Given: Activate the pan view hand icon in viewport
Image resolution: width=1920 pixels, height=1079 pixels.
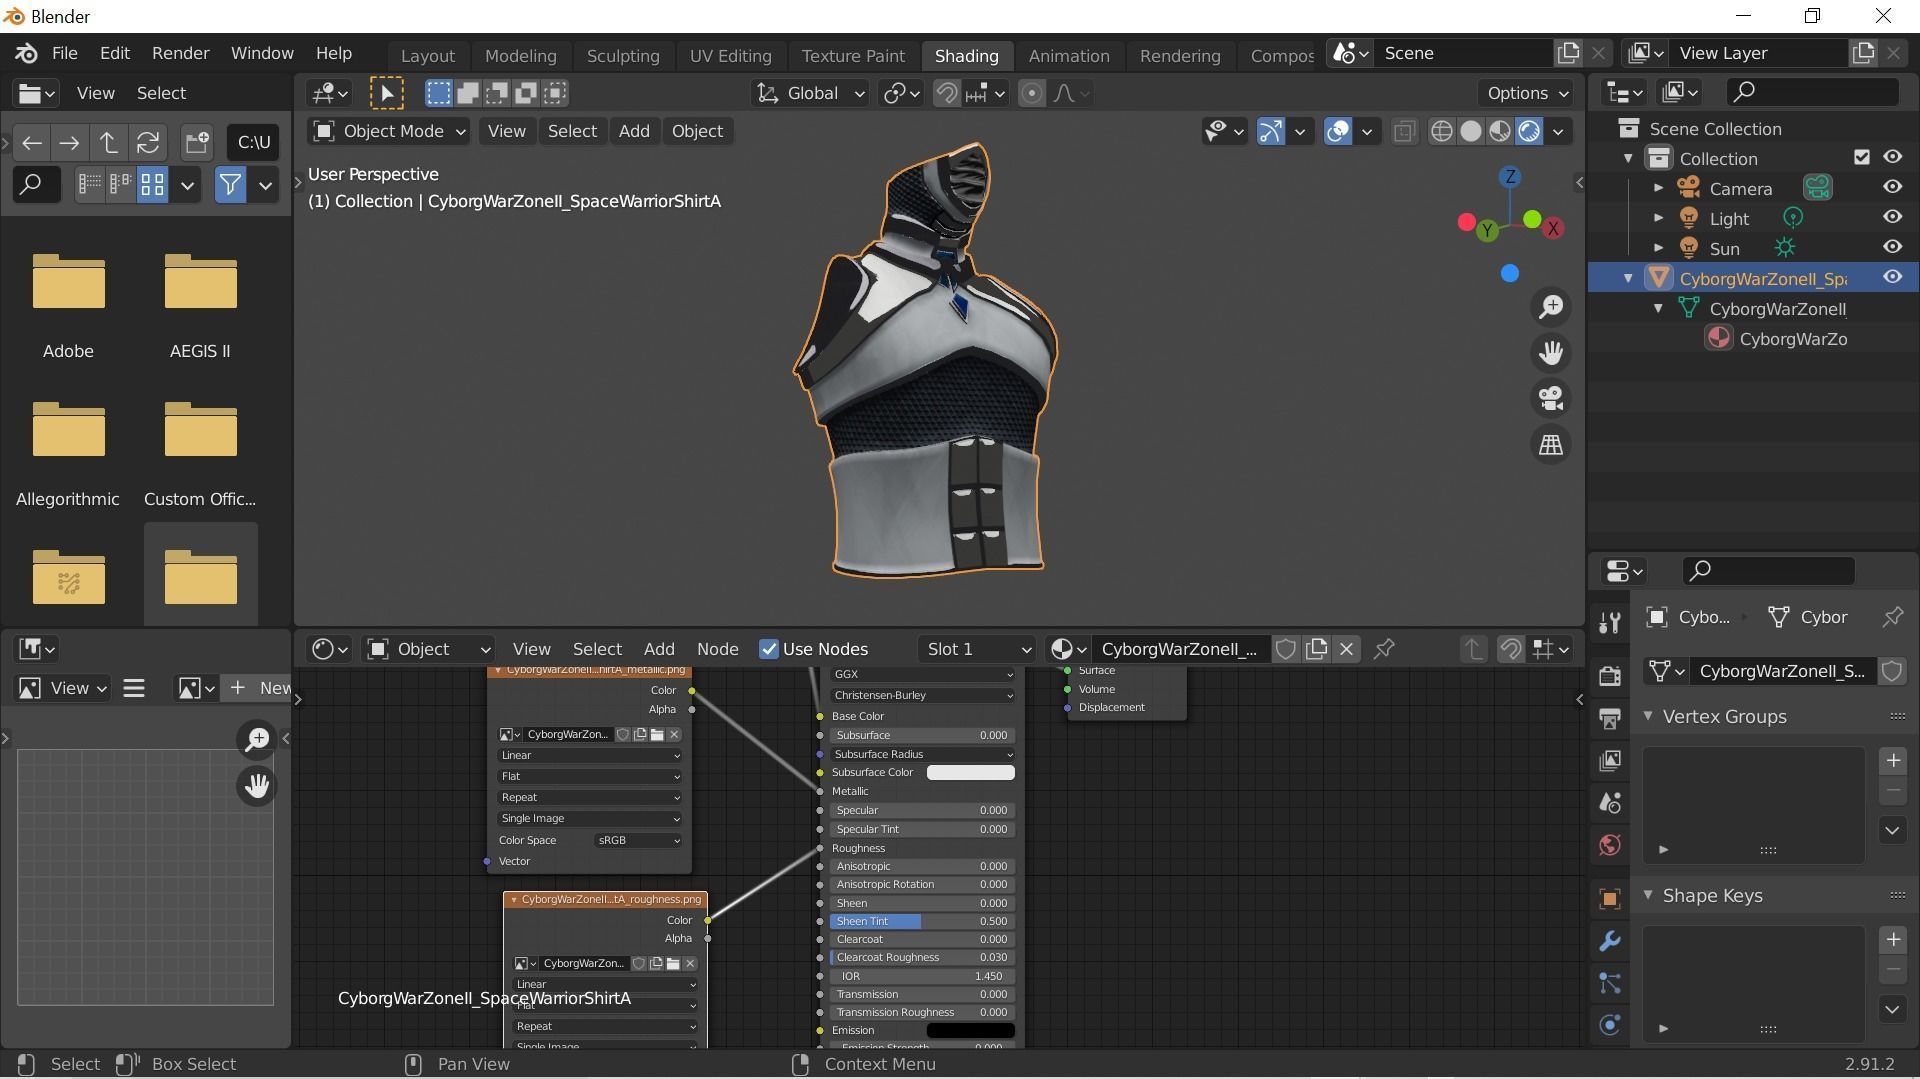Looking at the screenshot, I should tap(1551, 353).
